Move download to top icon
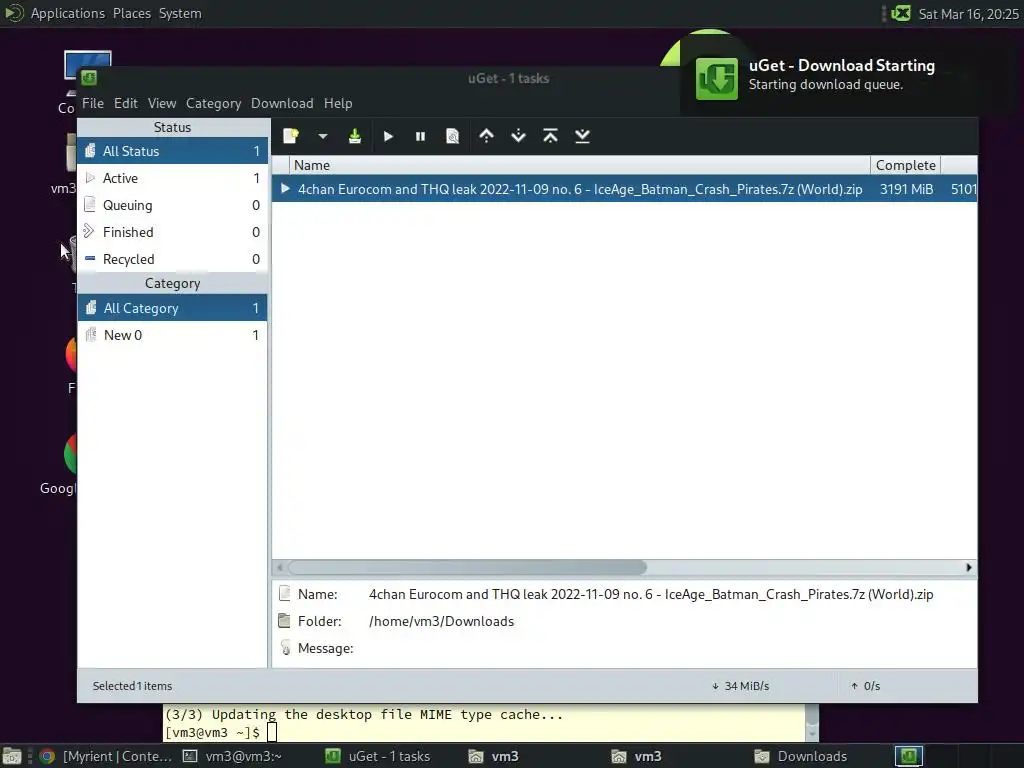The height and width of the screenshot is (768, 1024). click(551, 136)
